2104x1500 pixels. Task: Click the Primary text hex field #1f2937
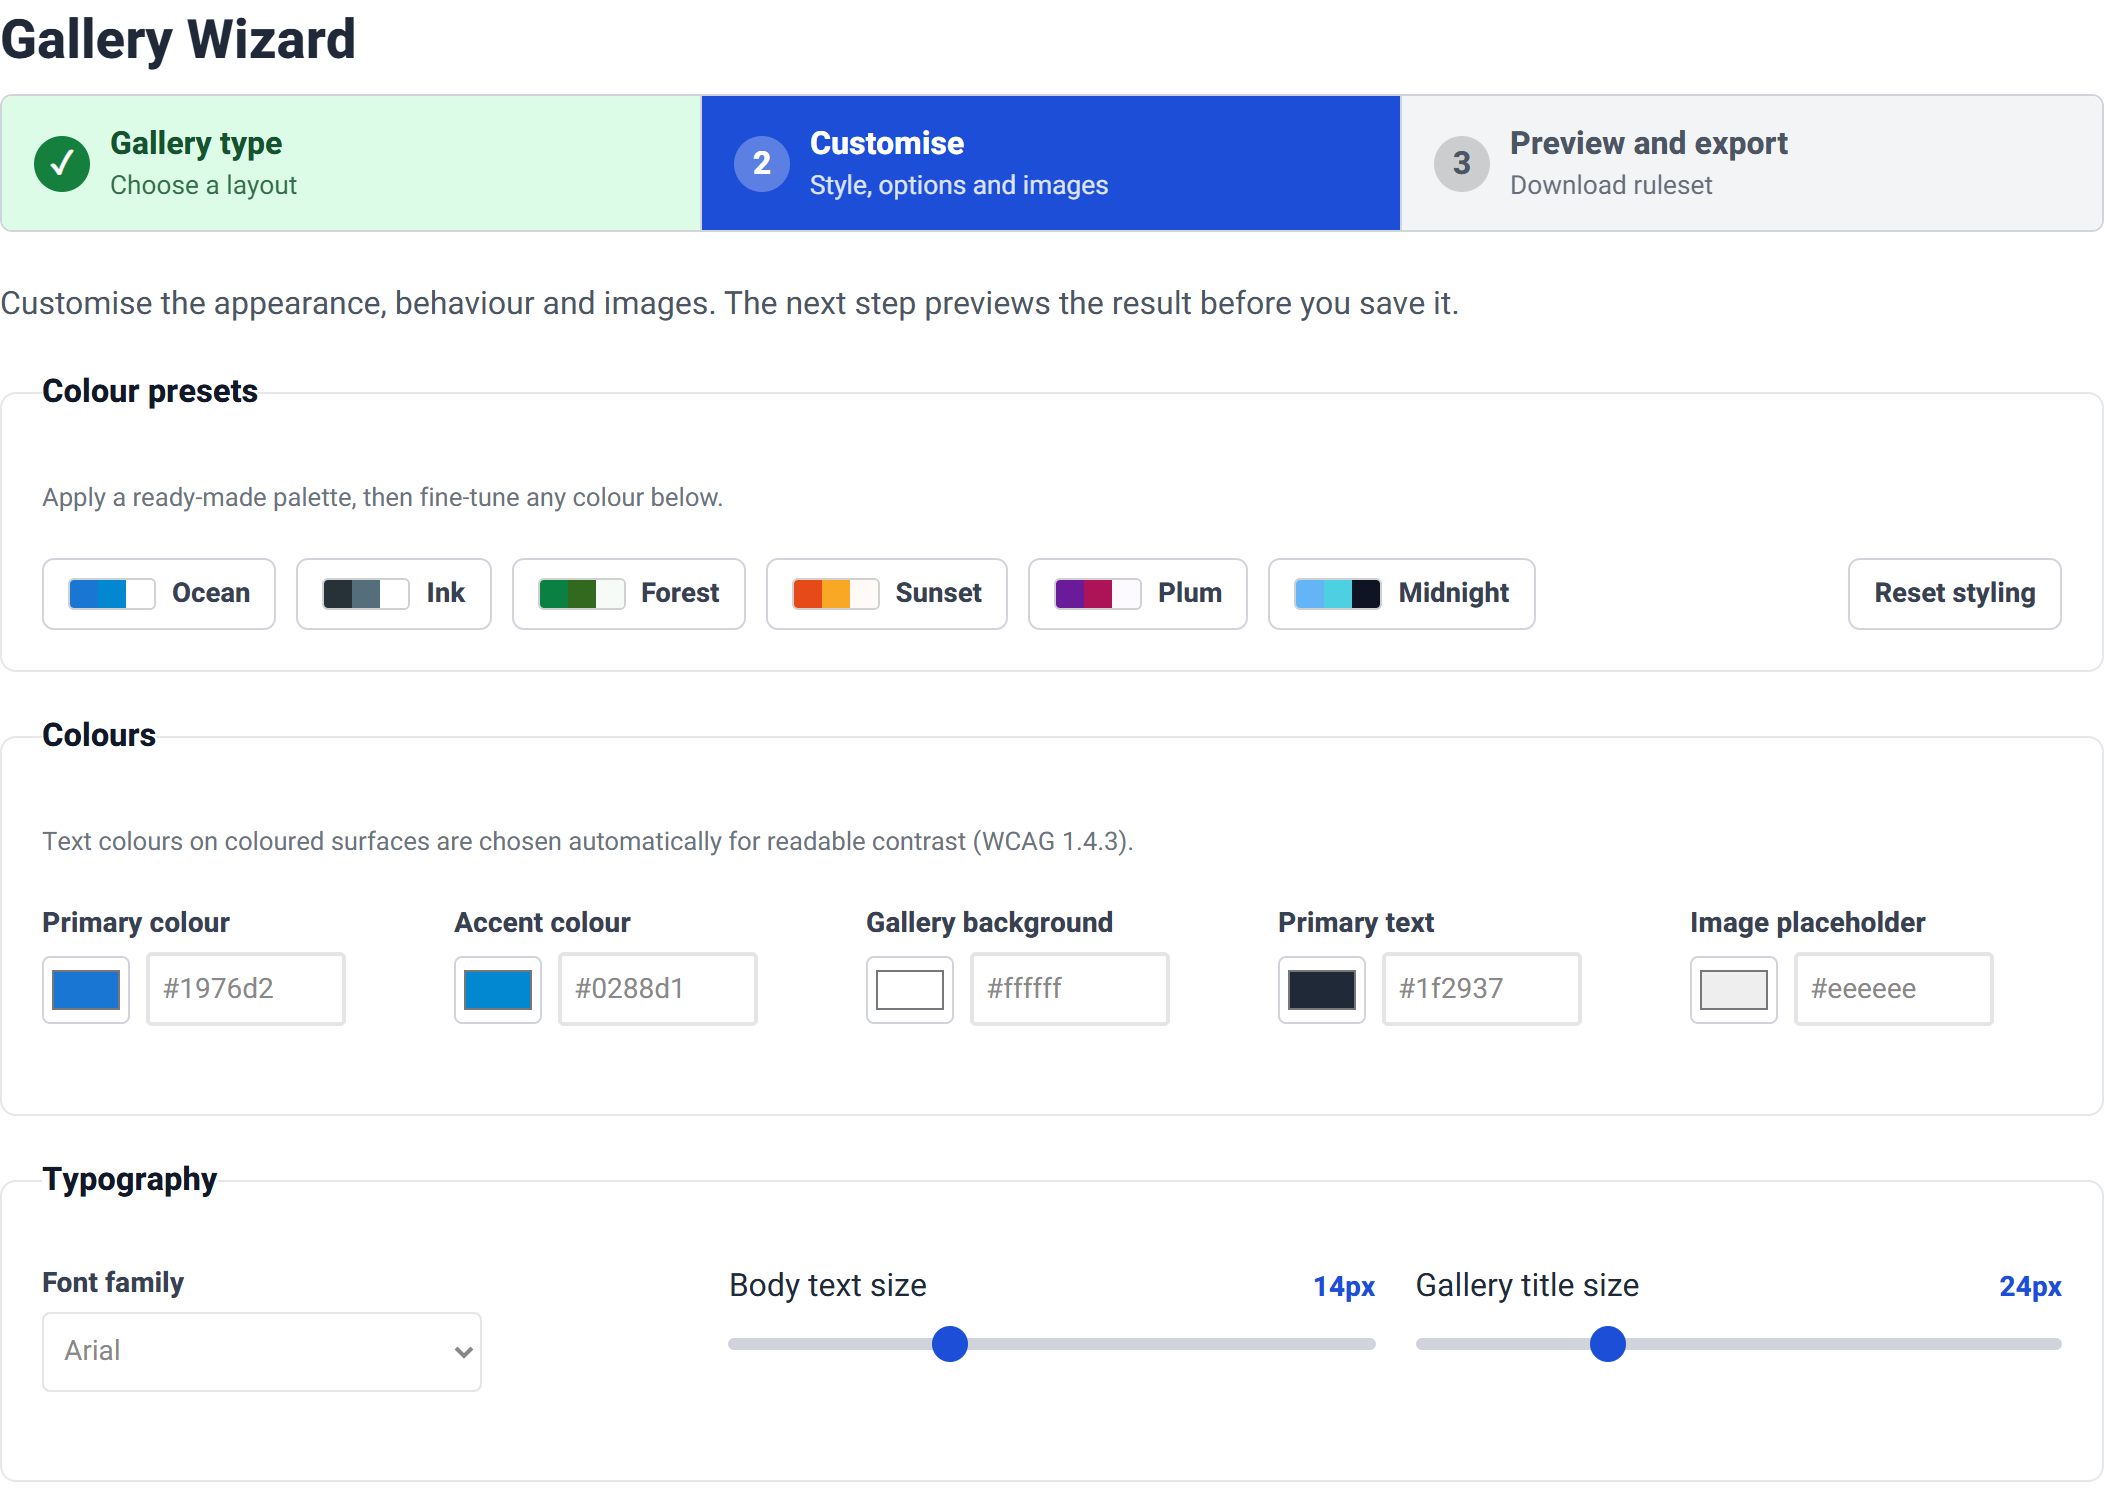[1482, 989]
